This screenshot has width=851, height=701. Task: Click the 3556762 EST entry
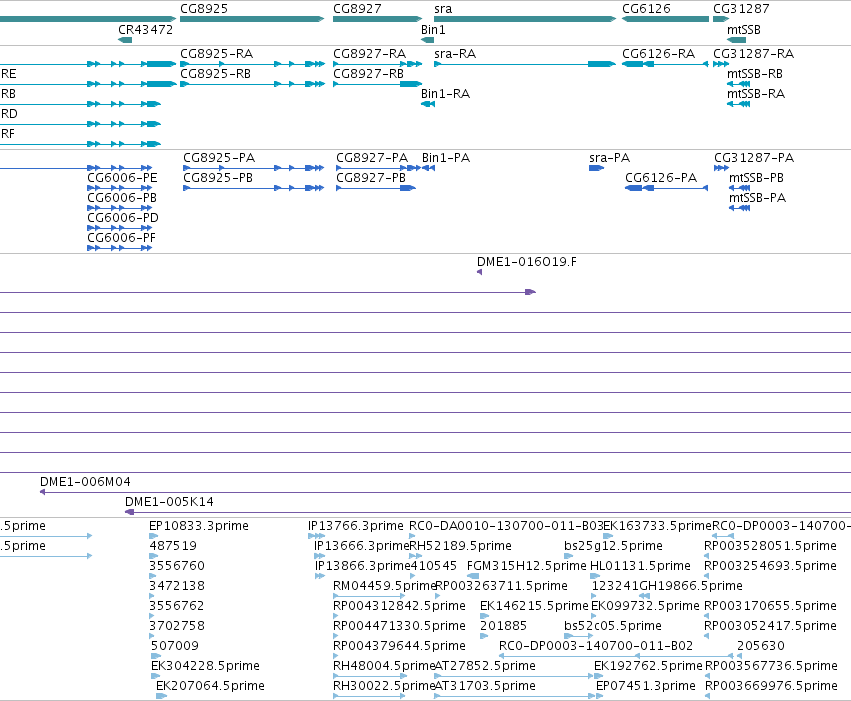click(x=177, y=606)
